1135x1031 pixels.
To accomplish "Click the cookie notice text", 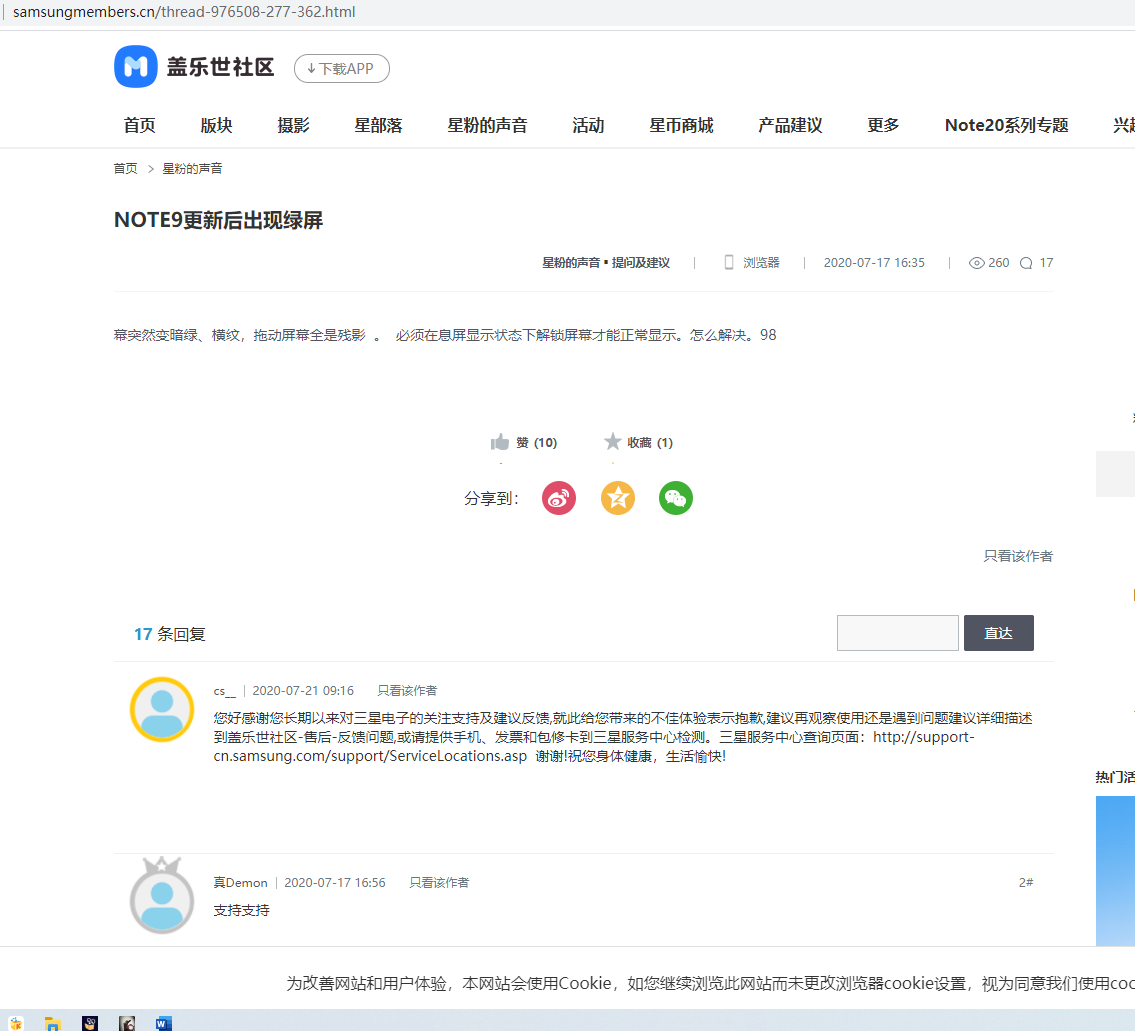I will (x=710, y=983).
